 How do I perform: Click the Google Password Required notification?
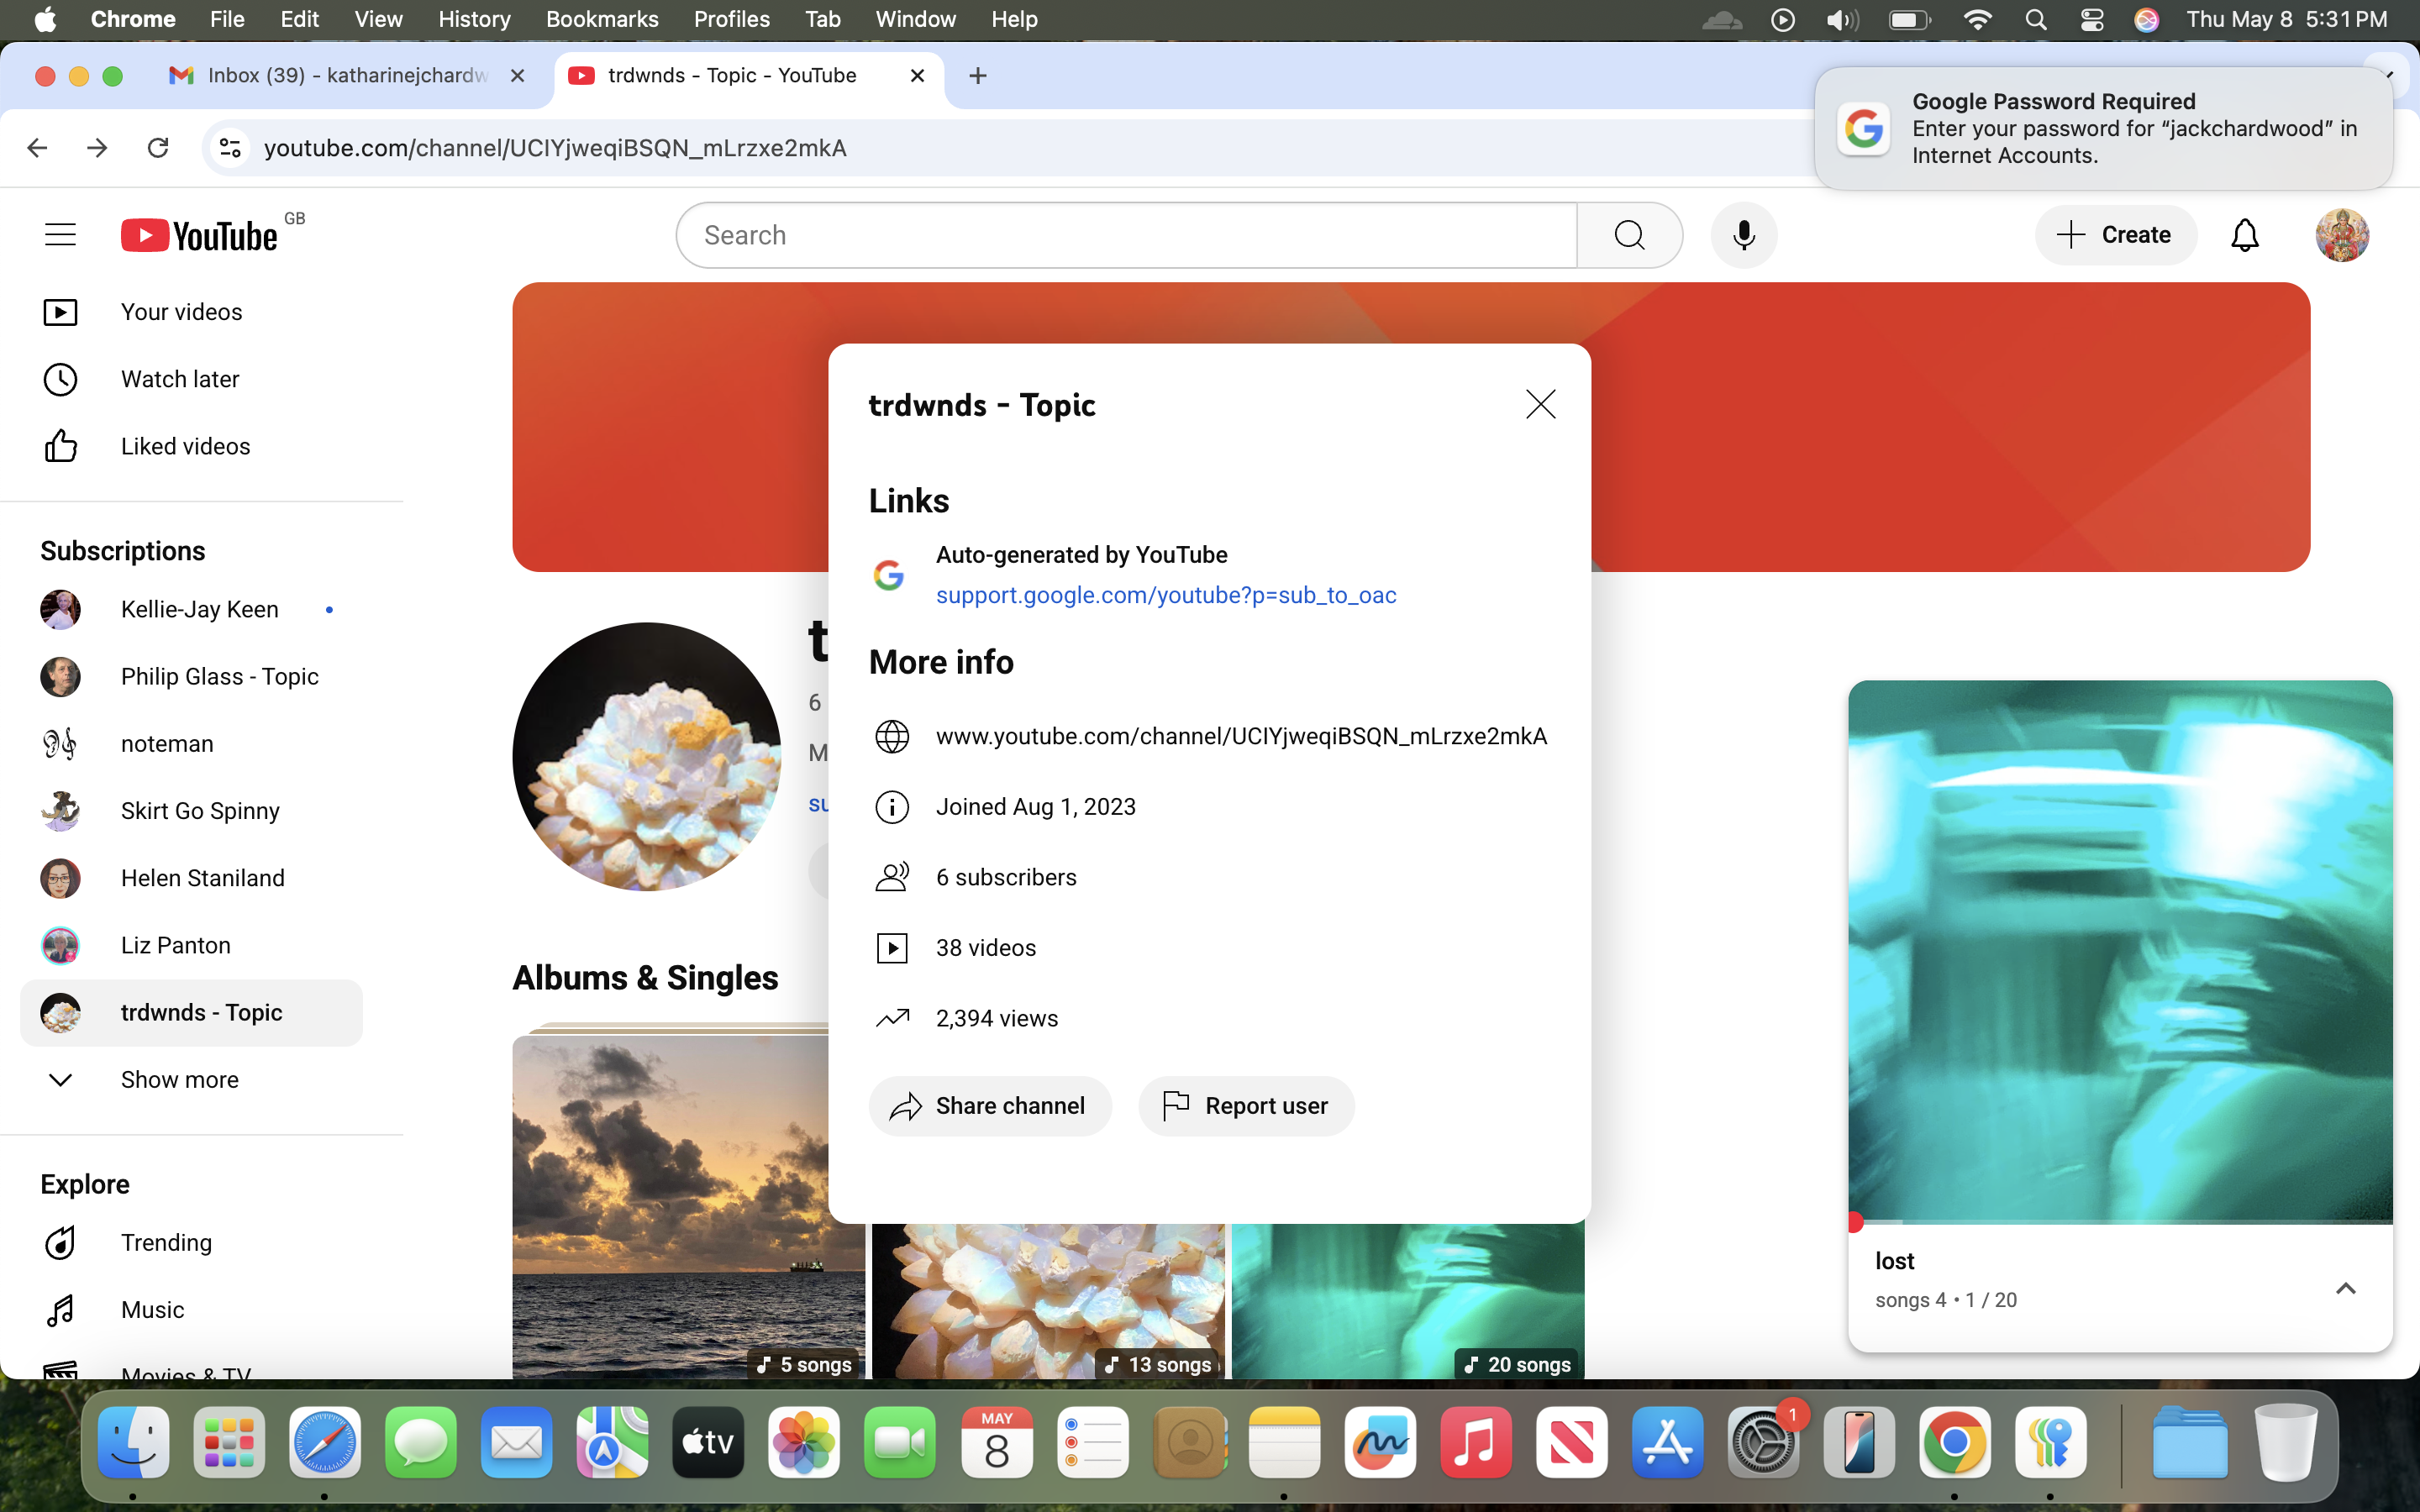(2104, 129)
